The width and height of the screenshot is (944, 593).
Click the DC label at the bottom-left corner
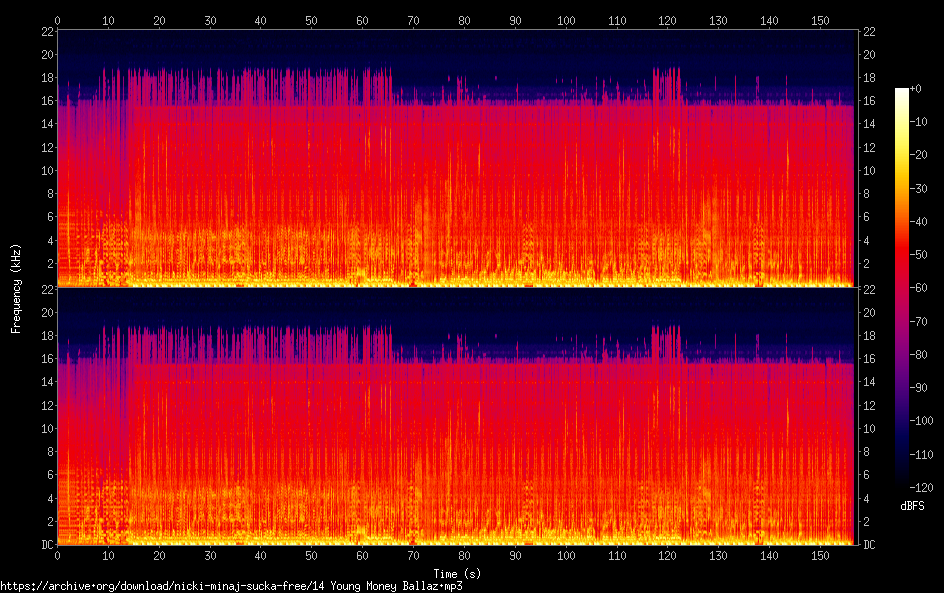[x=44, y=545]
